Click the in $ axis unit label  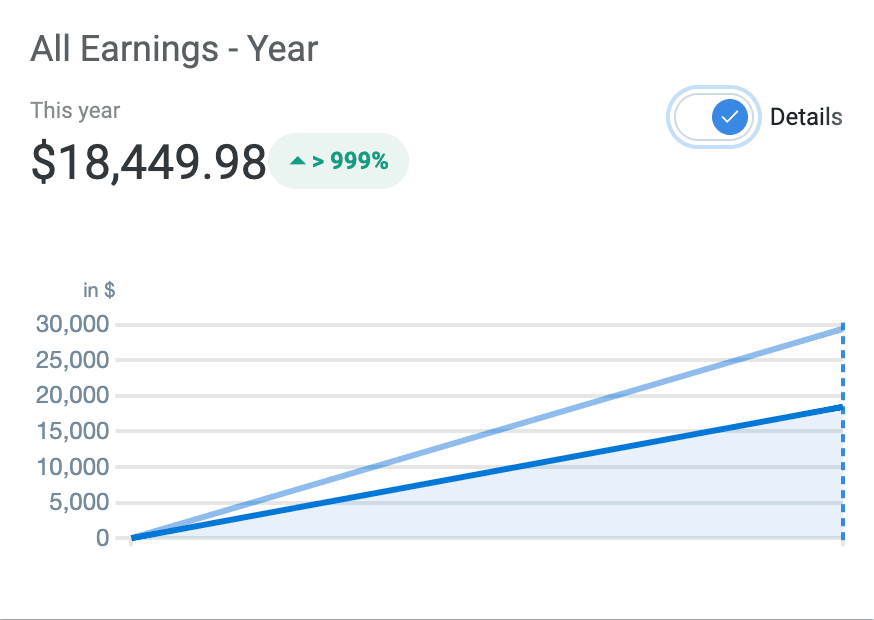tap(99, 290)
